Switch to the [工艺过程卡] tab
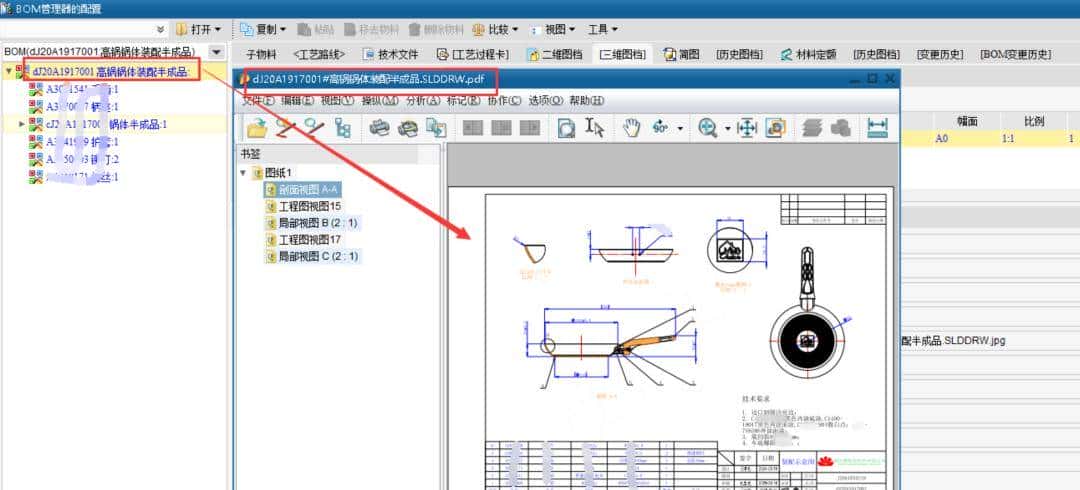The image size is (1080, 490). point(472,54)
